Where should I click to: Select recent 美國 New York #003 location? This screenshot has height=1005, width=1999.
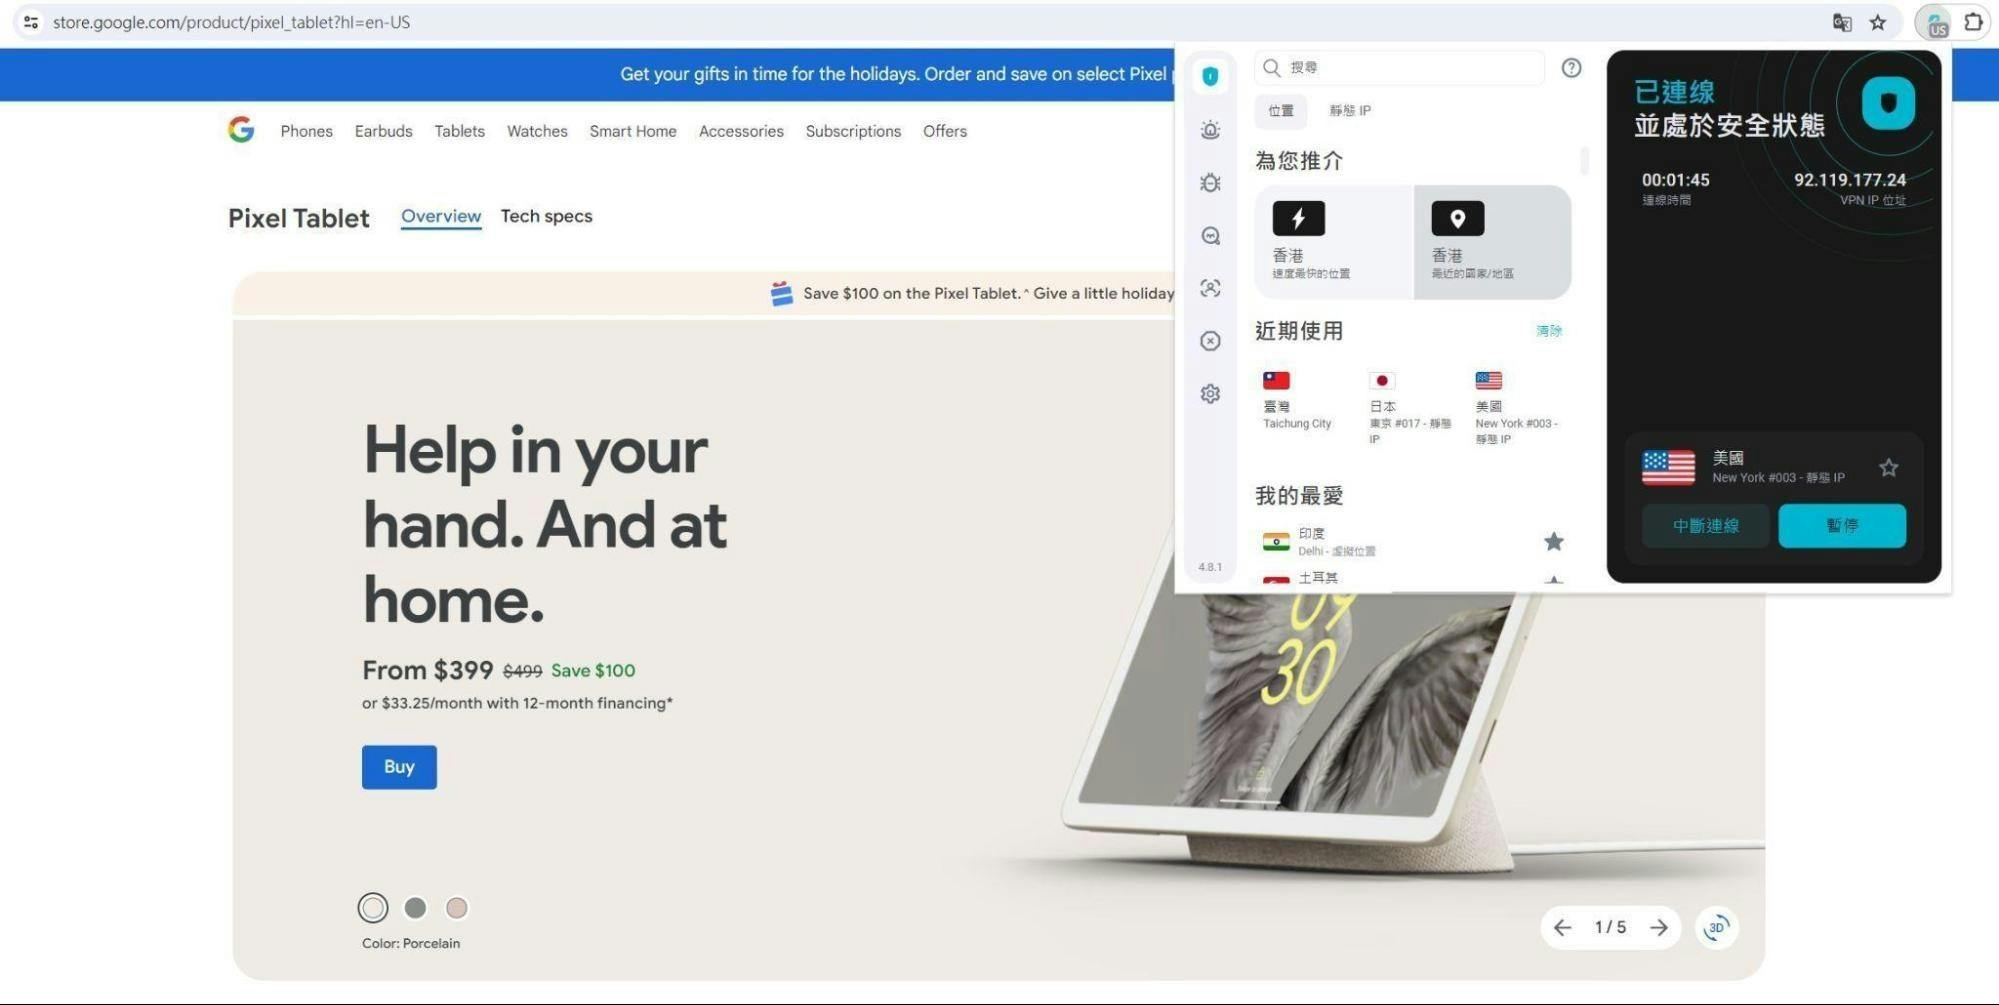[x=1517, y=408]
